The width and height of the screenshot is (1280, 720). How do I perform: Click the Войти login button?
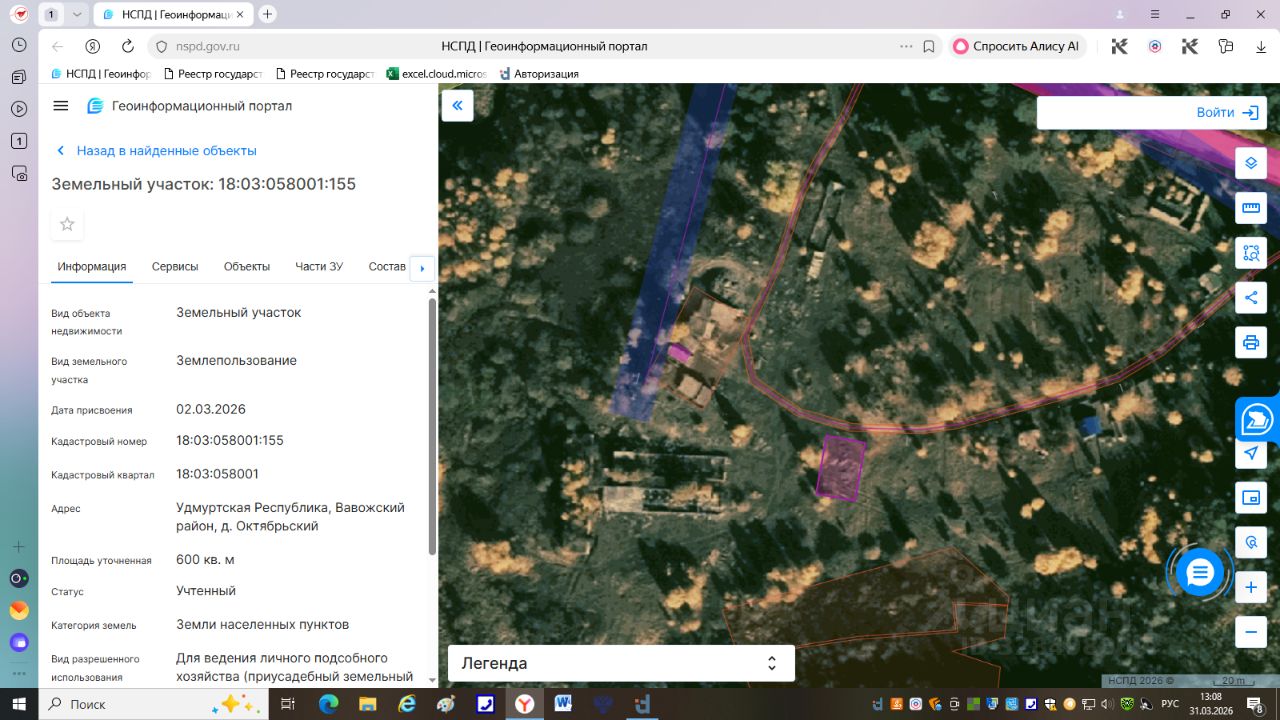click(1227, 112)
